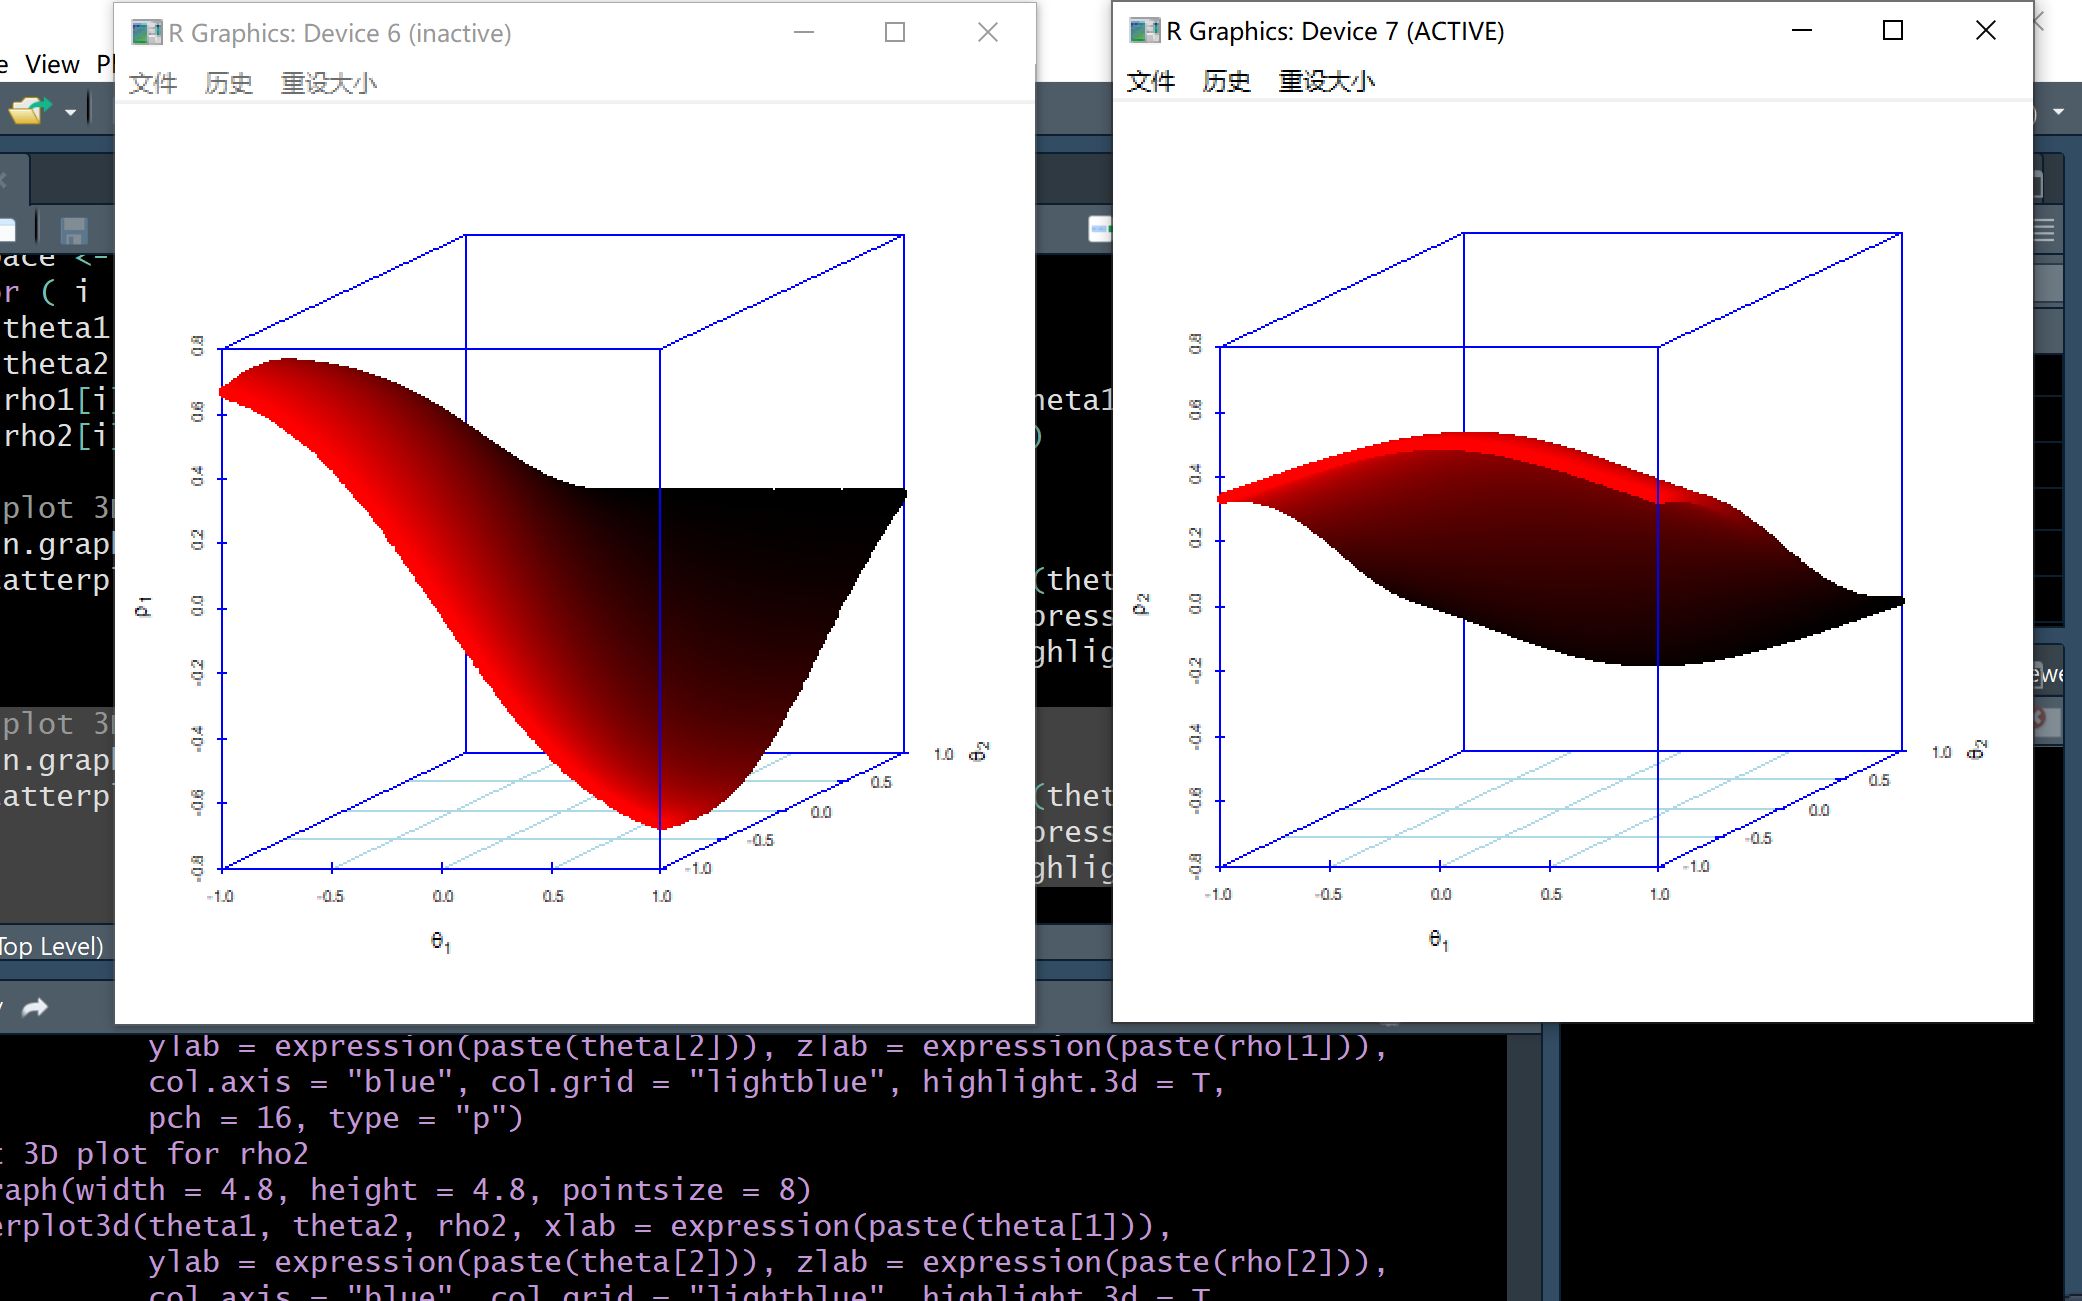Click the RStudio open file folder icon

pyautogui.click(x=29, y=110)
